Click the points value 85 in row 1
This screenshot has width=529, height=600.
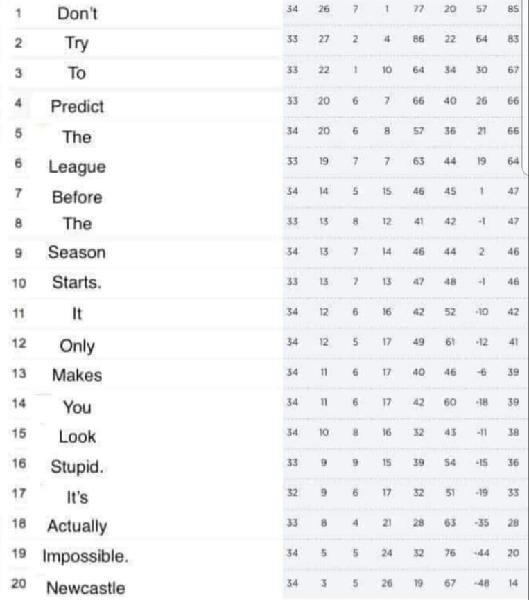coord(513,9)
